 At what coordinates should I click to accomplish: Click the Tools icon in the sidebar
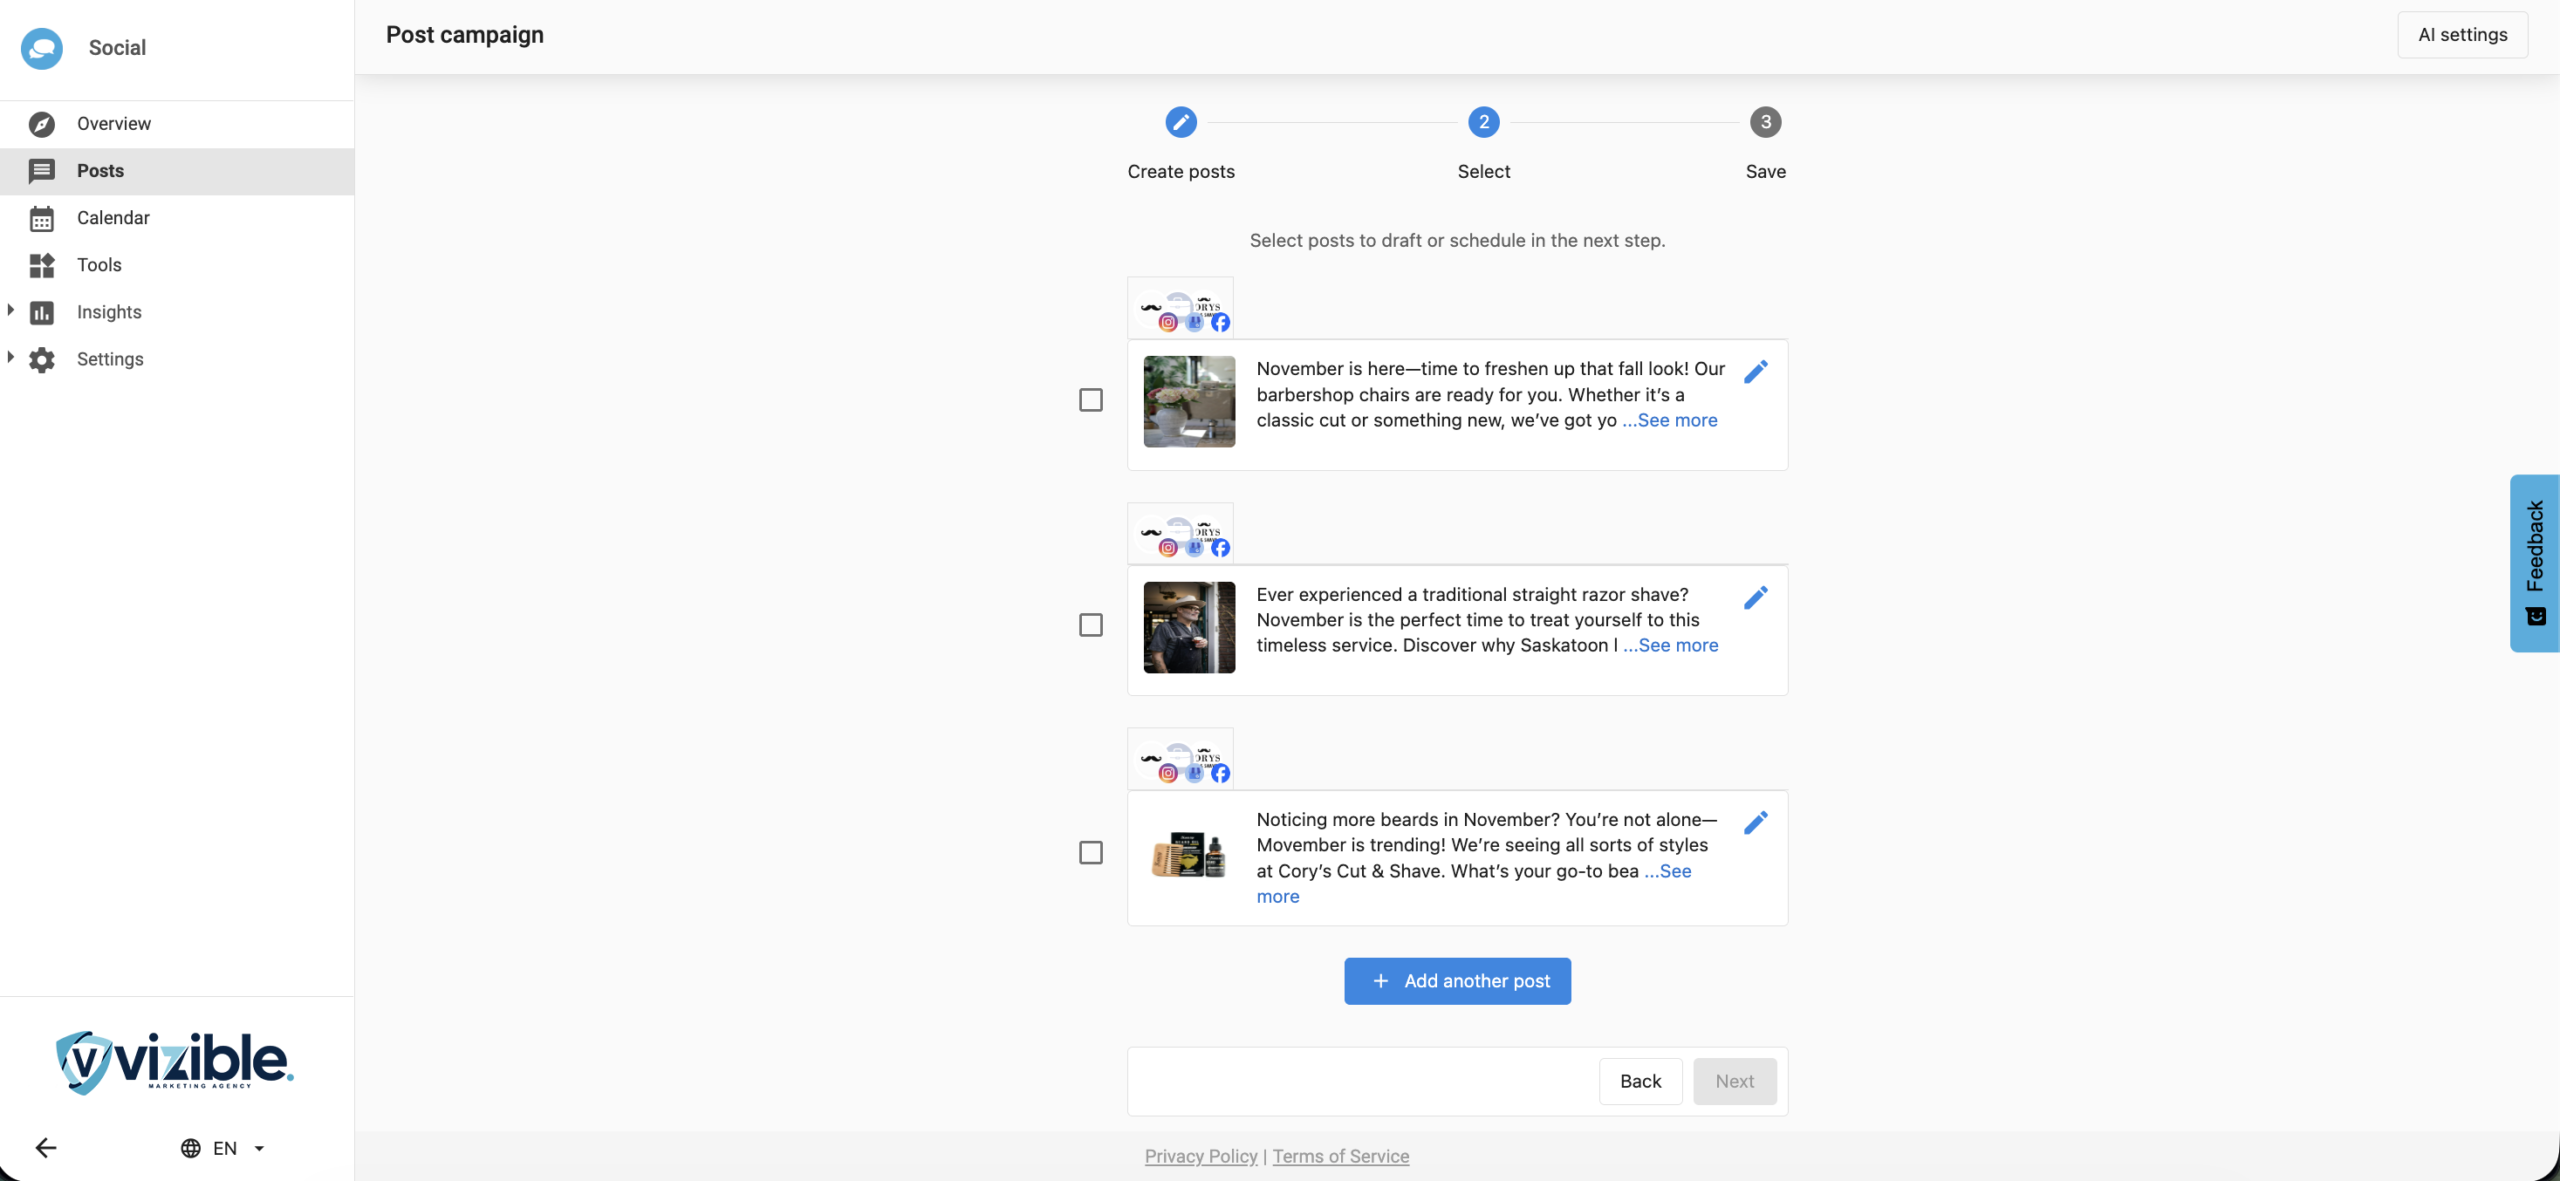pos(42,265)
